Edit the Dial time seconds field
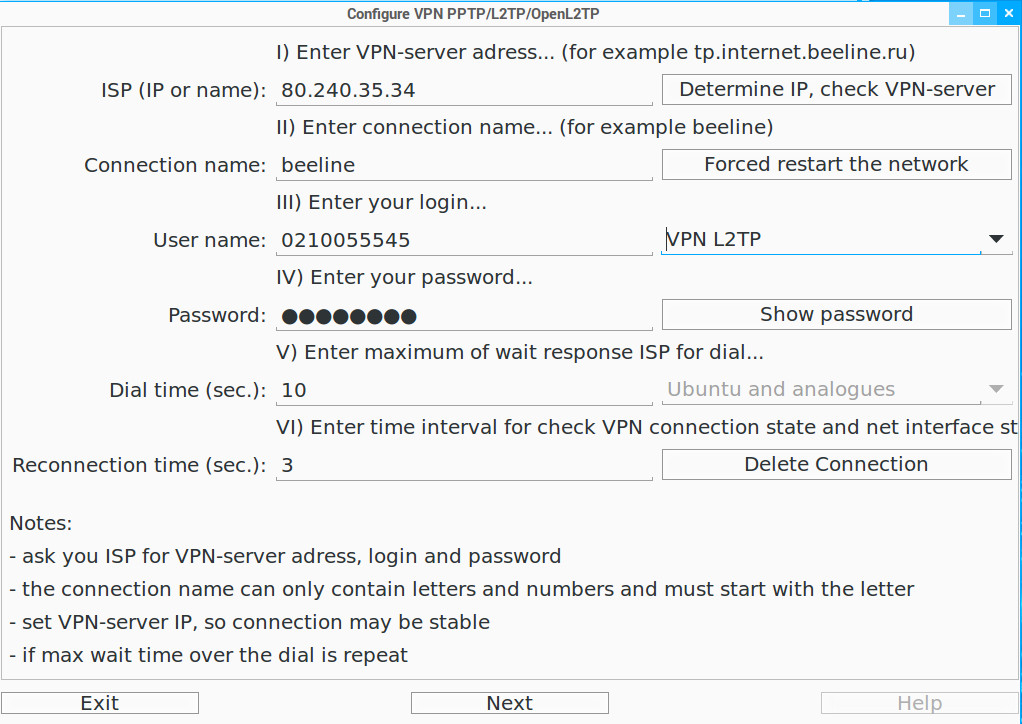1022x724 pixels. 464,391
